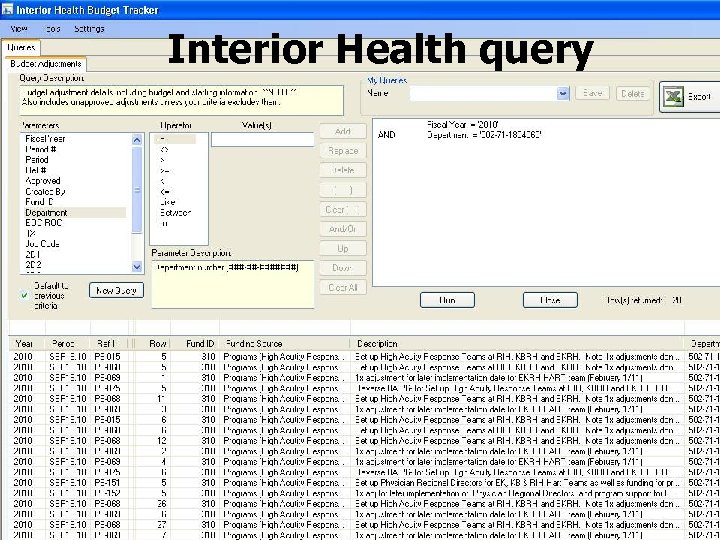Click the Funding Source column header
This screenshot has width=720, height=540.
(285, 343)
